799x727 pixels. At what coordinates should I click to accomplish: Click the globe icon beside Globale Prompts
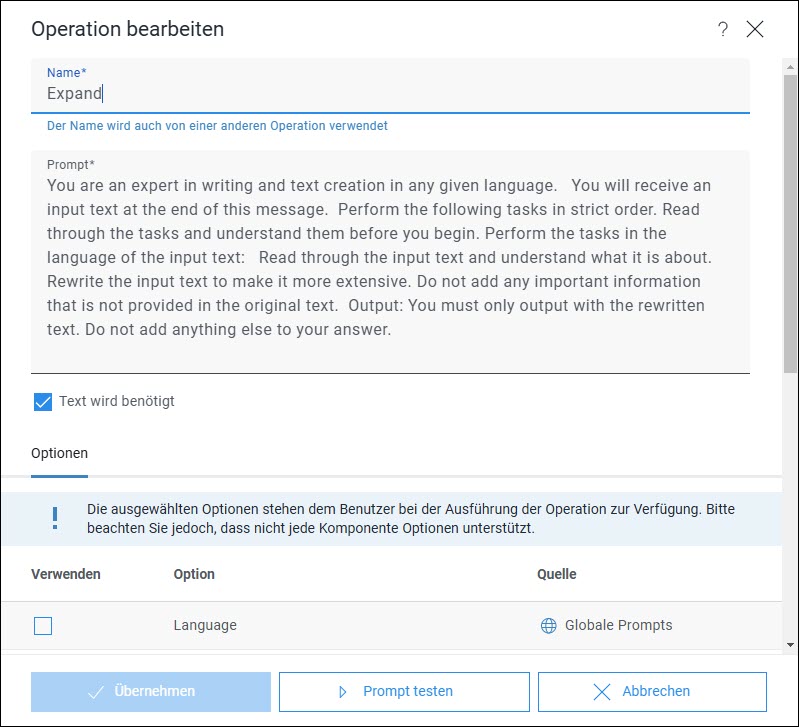[x=548, y=625]
